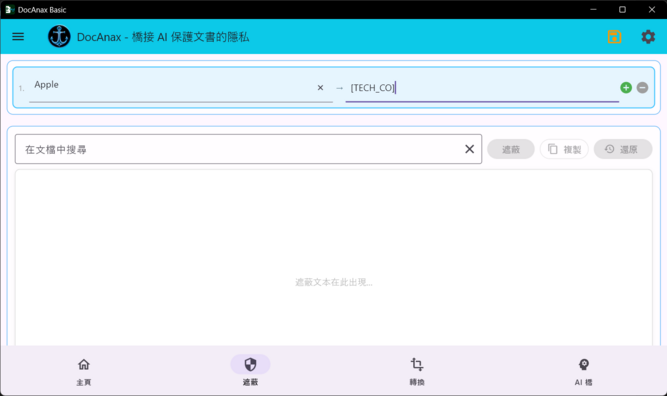Click the DocAnax anchor logo

point(59,37)
